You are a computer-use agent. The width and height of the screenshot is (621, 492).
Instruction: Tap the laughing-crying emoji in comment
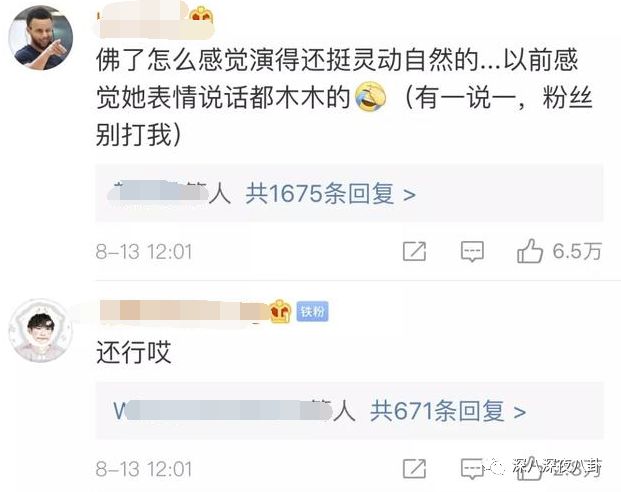pyautogui.click(x=370, y=97)
